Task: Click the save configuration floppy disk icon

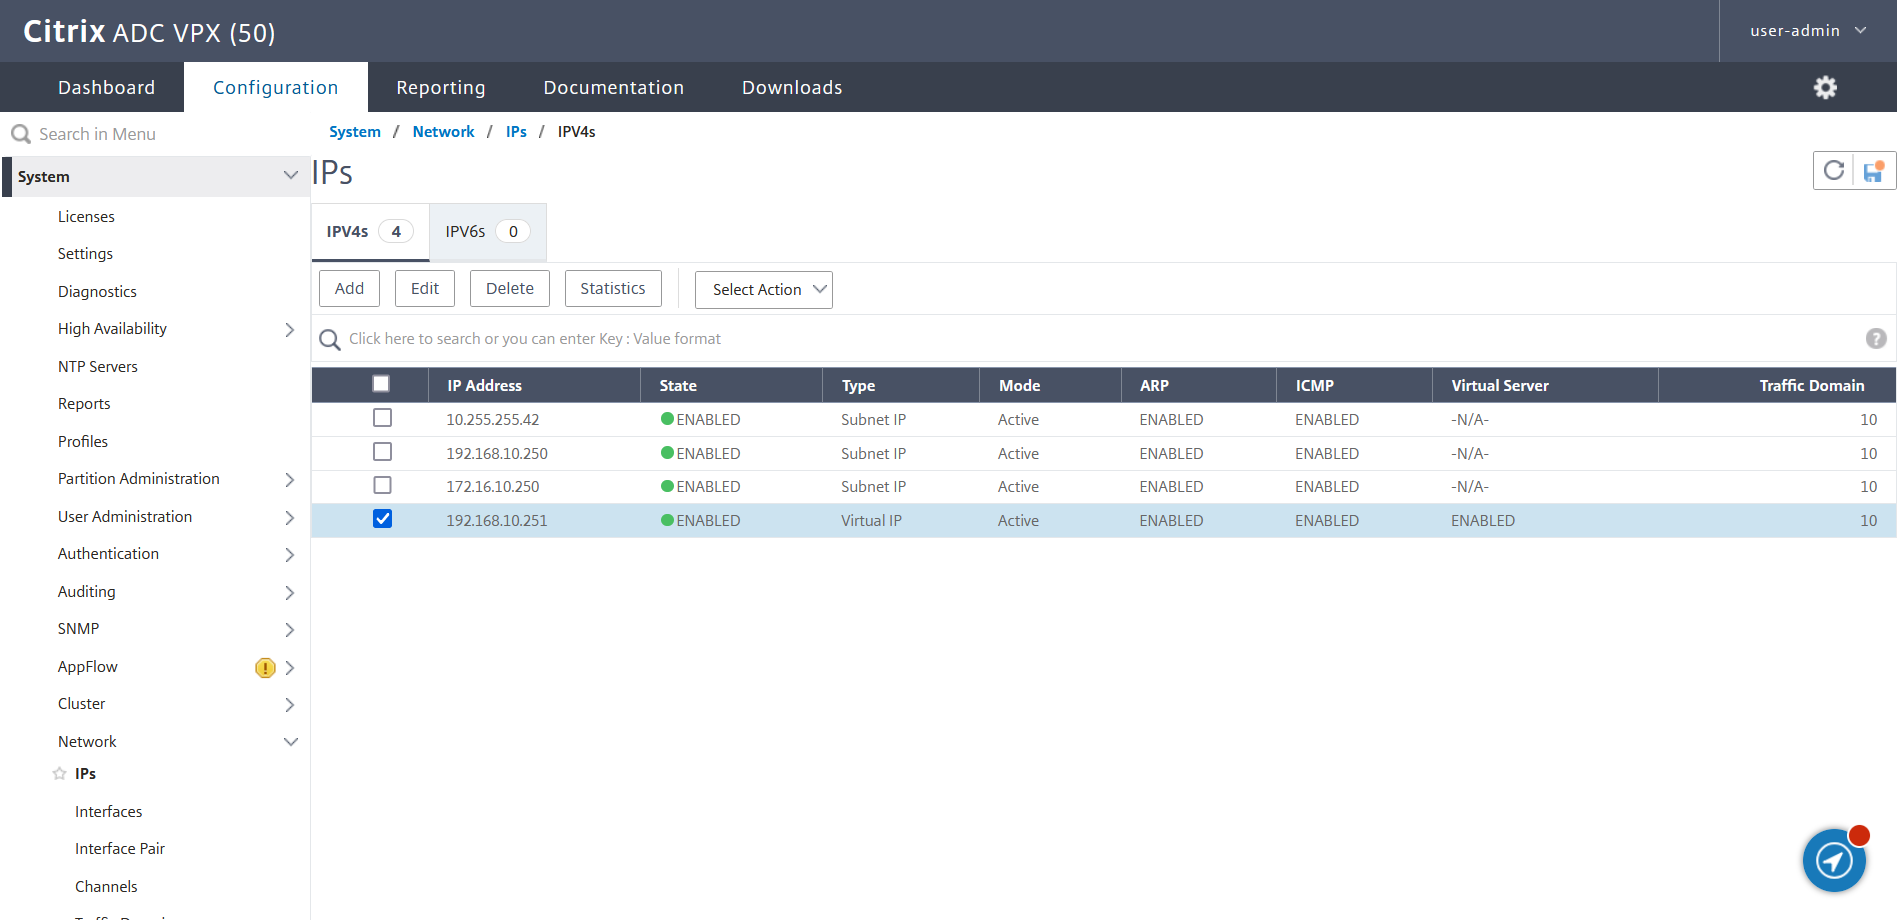Action: 1872,170
